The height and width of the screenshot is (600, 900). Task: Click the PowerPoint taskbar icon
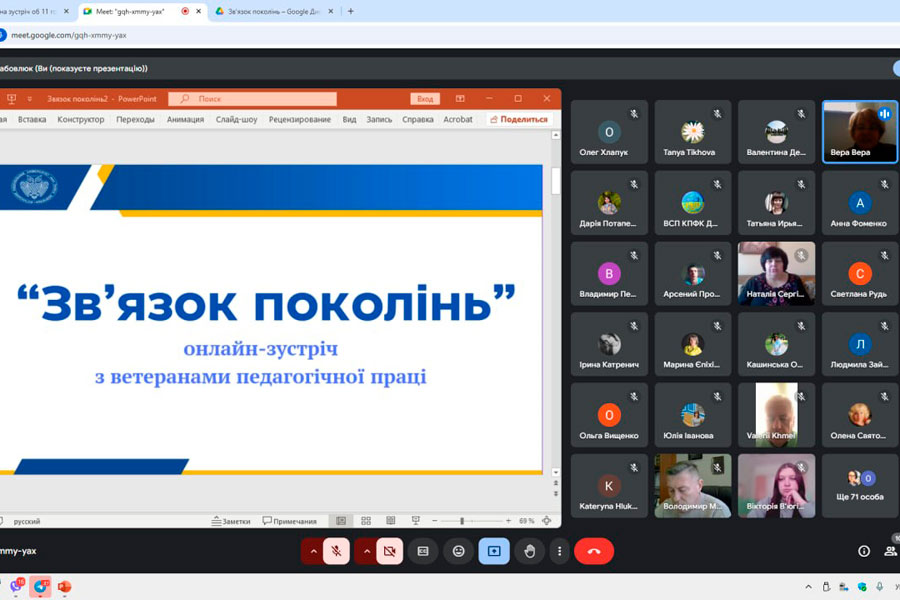64,586
